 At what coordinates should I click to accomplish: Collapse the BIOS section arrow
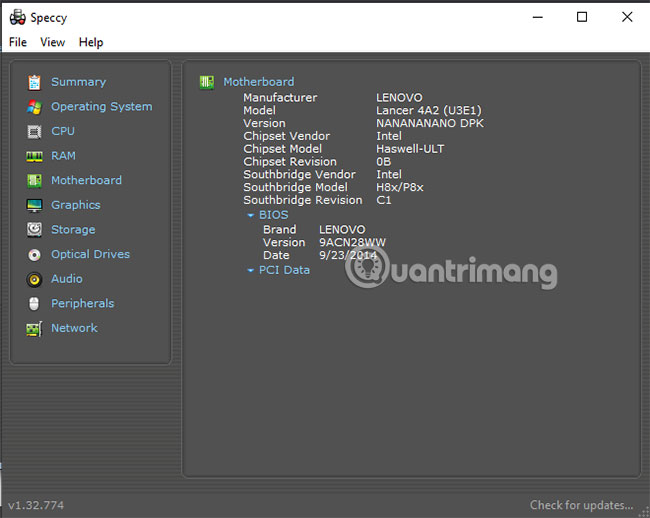(x=250, y=215)
